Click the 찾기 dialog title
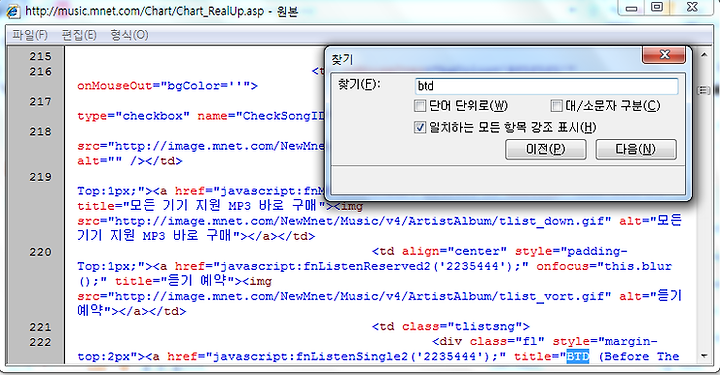 coord(342,59)
